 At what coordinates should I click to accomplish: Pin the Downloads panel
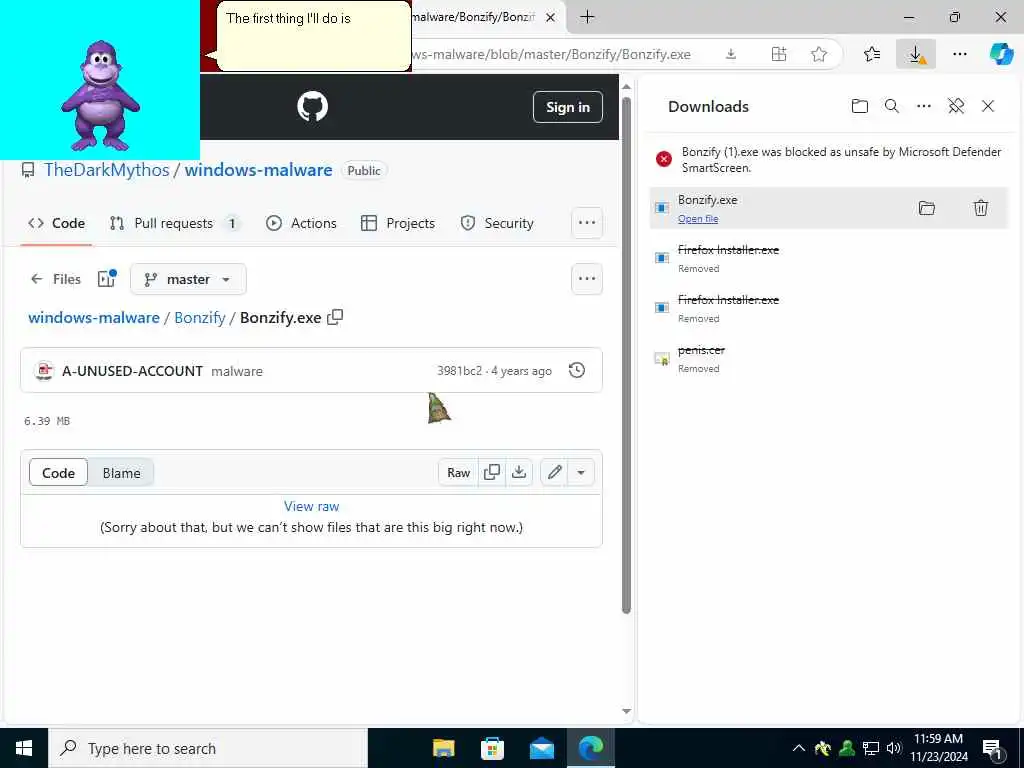(956, 106)
